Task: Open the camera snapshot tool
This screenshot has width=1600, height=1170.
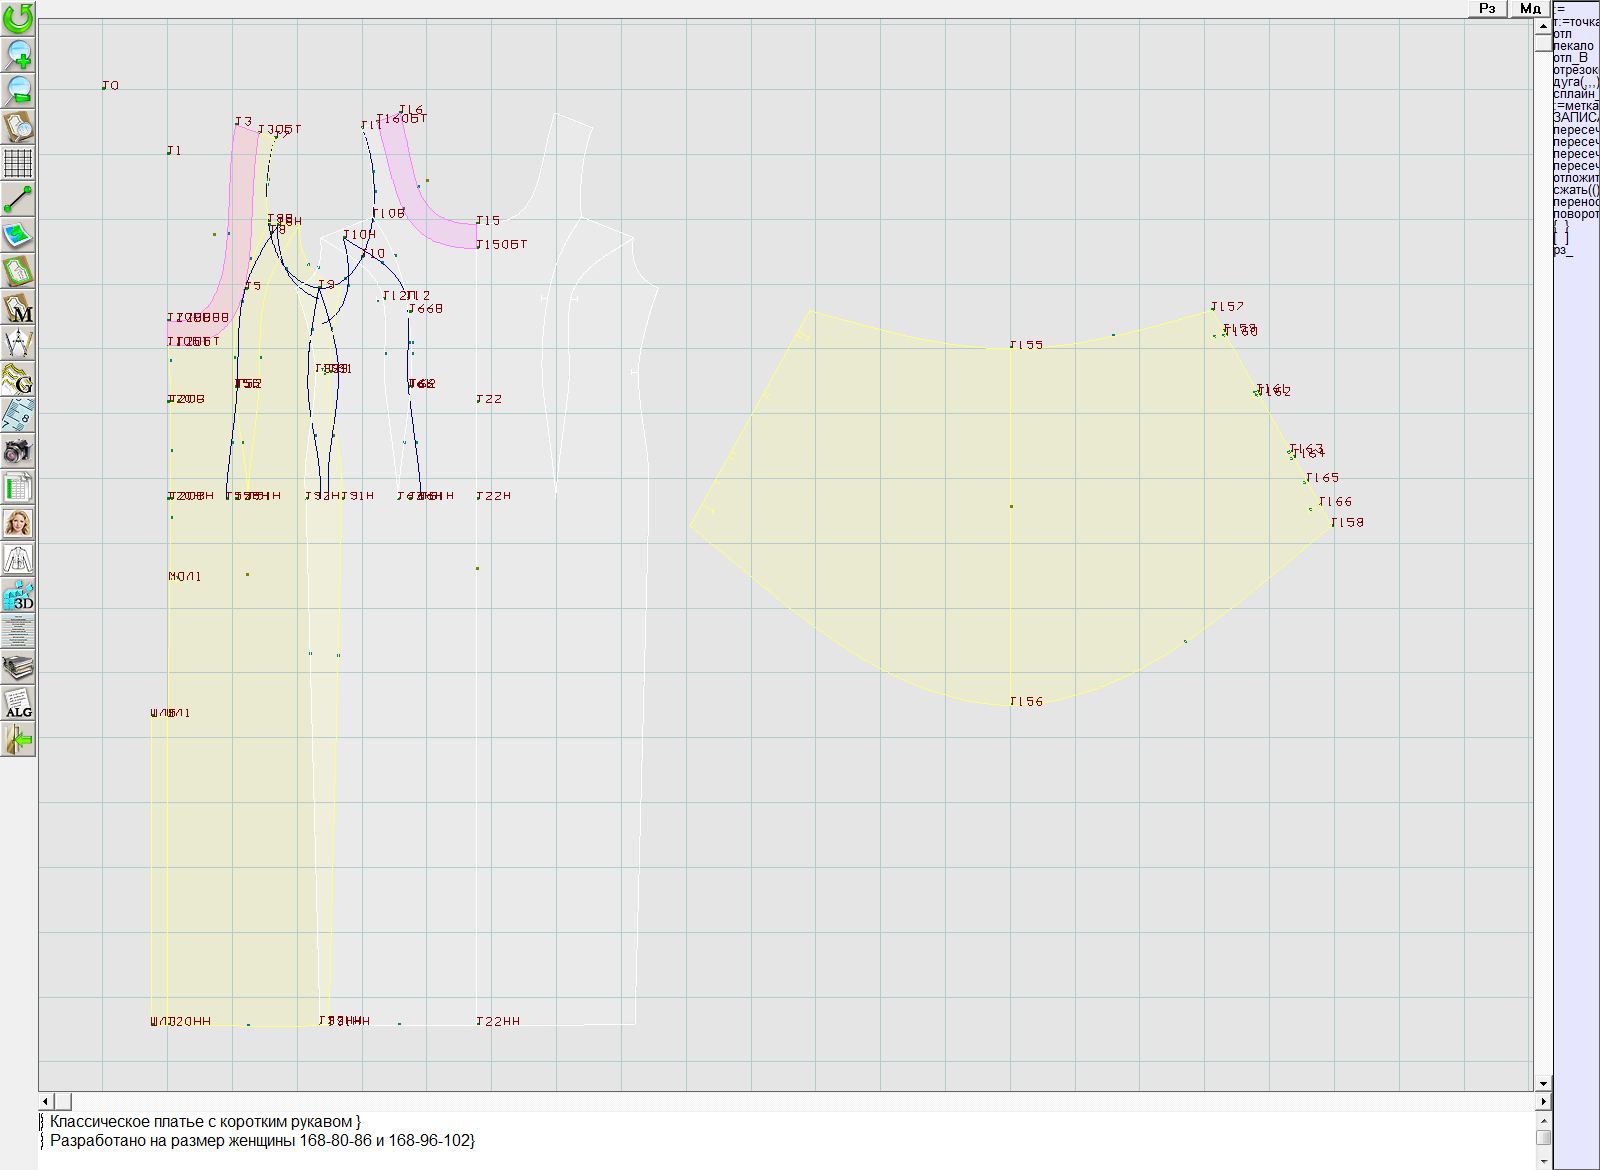Action: pos(18,451)
